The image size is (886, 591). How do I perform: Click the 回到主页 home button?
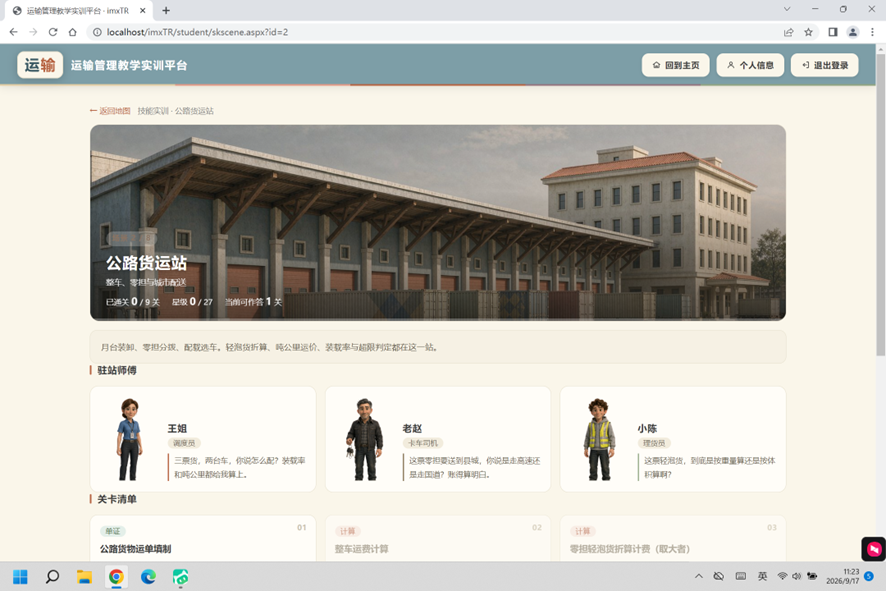(675, 65)
